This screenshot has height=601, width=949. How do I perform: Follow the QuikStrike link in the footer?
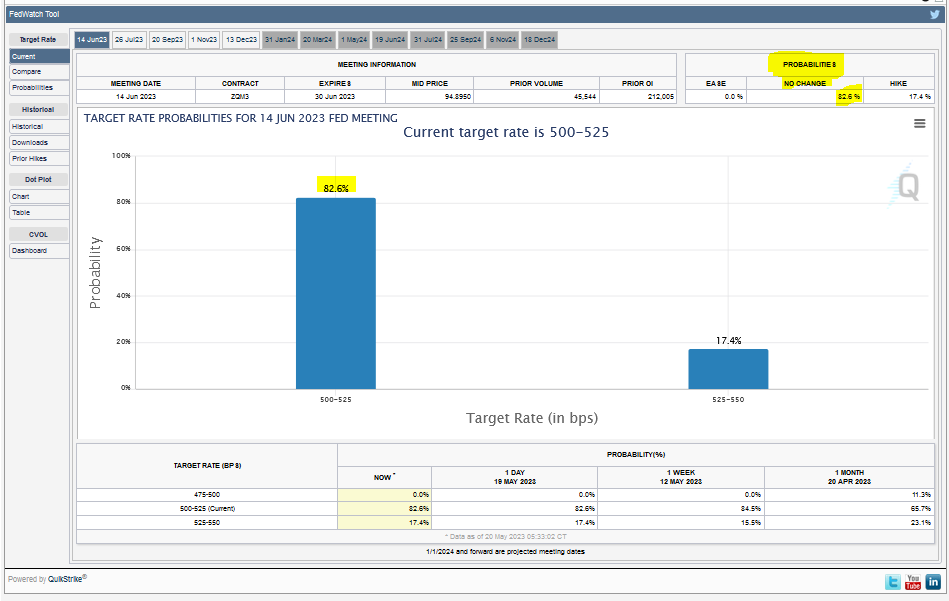(x=65, y=579)
